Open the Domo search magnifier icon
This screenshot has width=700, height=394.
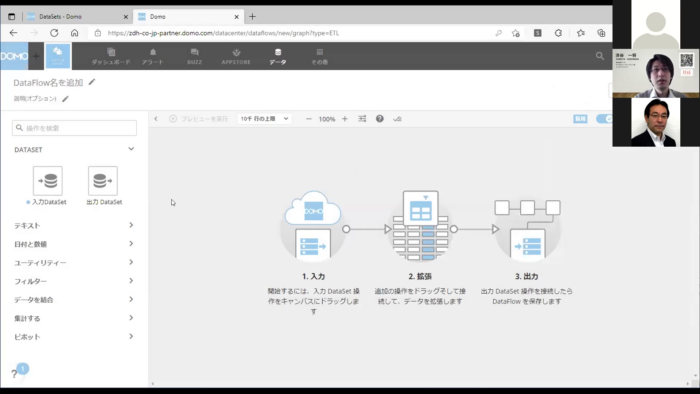pos(600,56)
